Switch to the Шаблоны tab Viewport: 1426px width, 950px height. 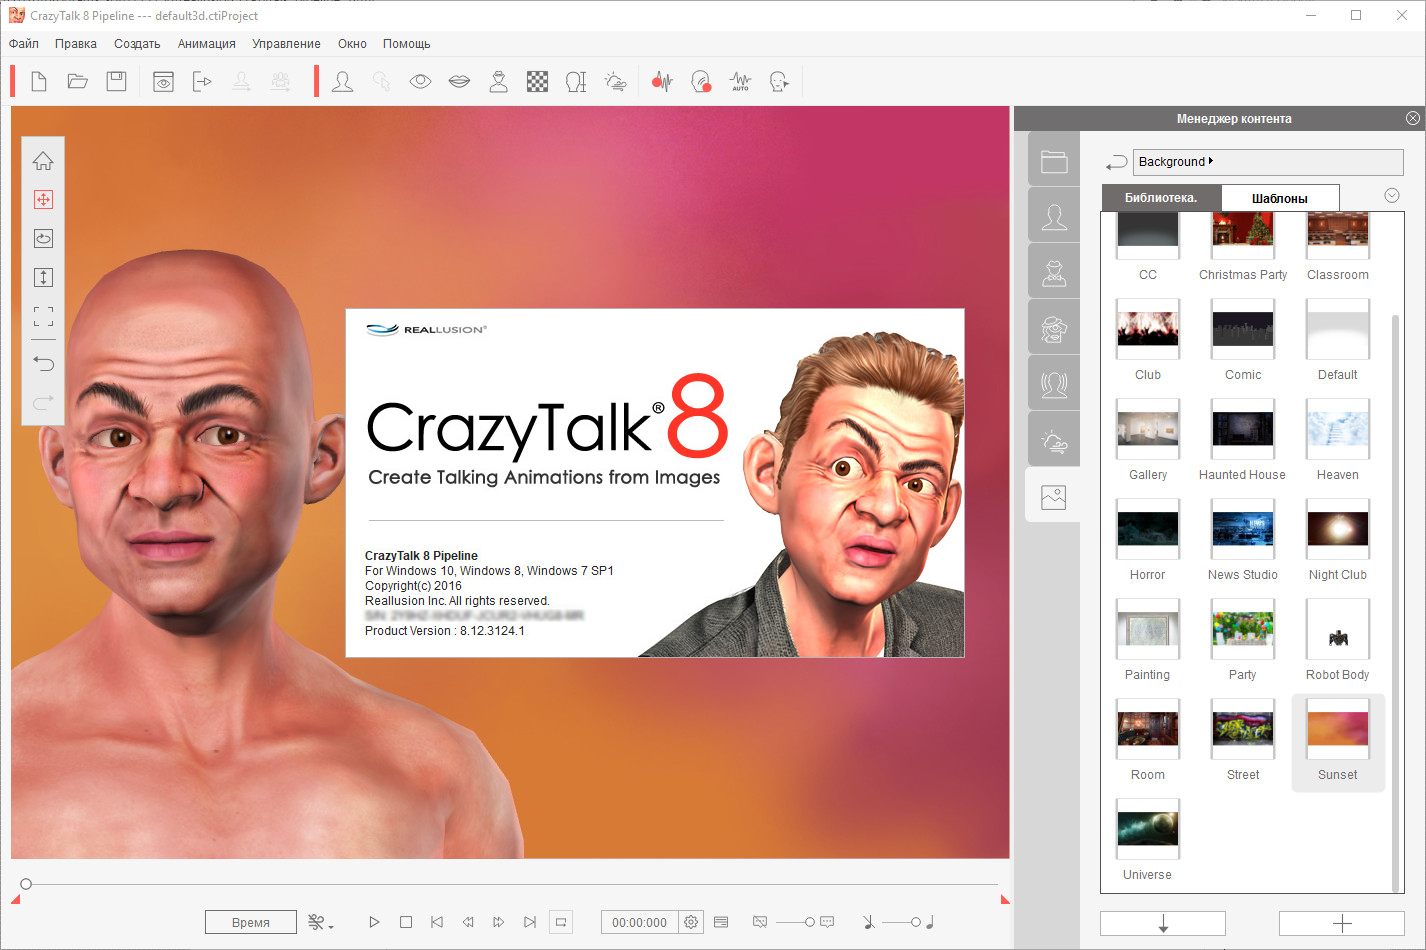(1280, 198)
